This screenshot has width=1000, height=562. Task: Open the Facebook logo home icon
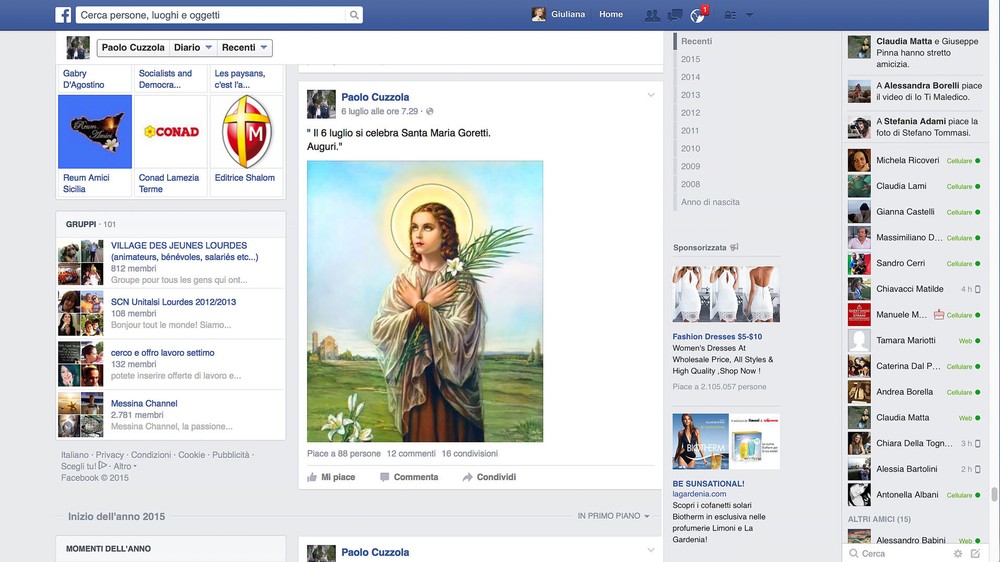pyautogui.click(x=63, y=15)
